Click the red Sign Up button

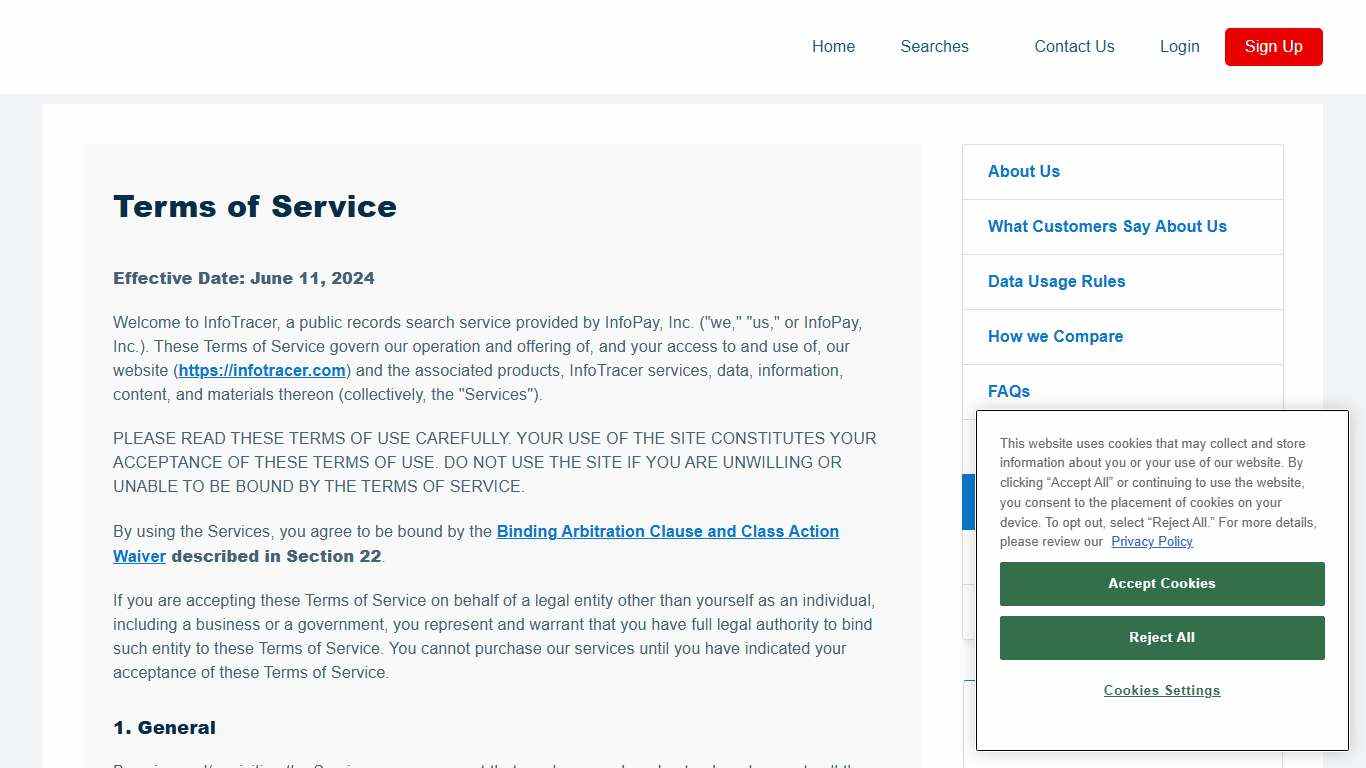coord(1273,46)
